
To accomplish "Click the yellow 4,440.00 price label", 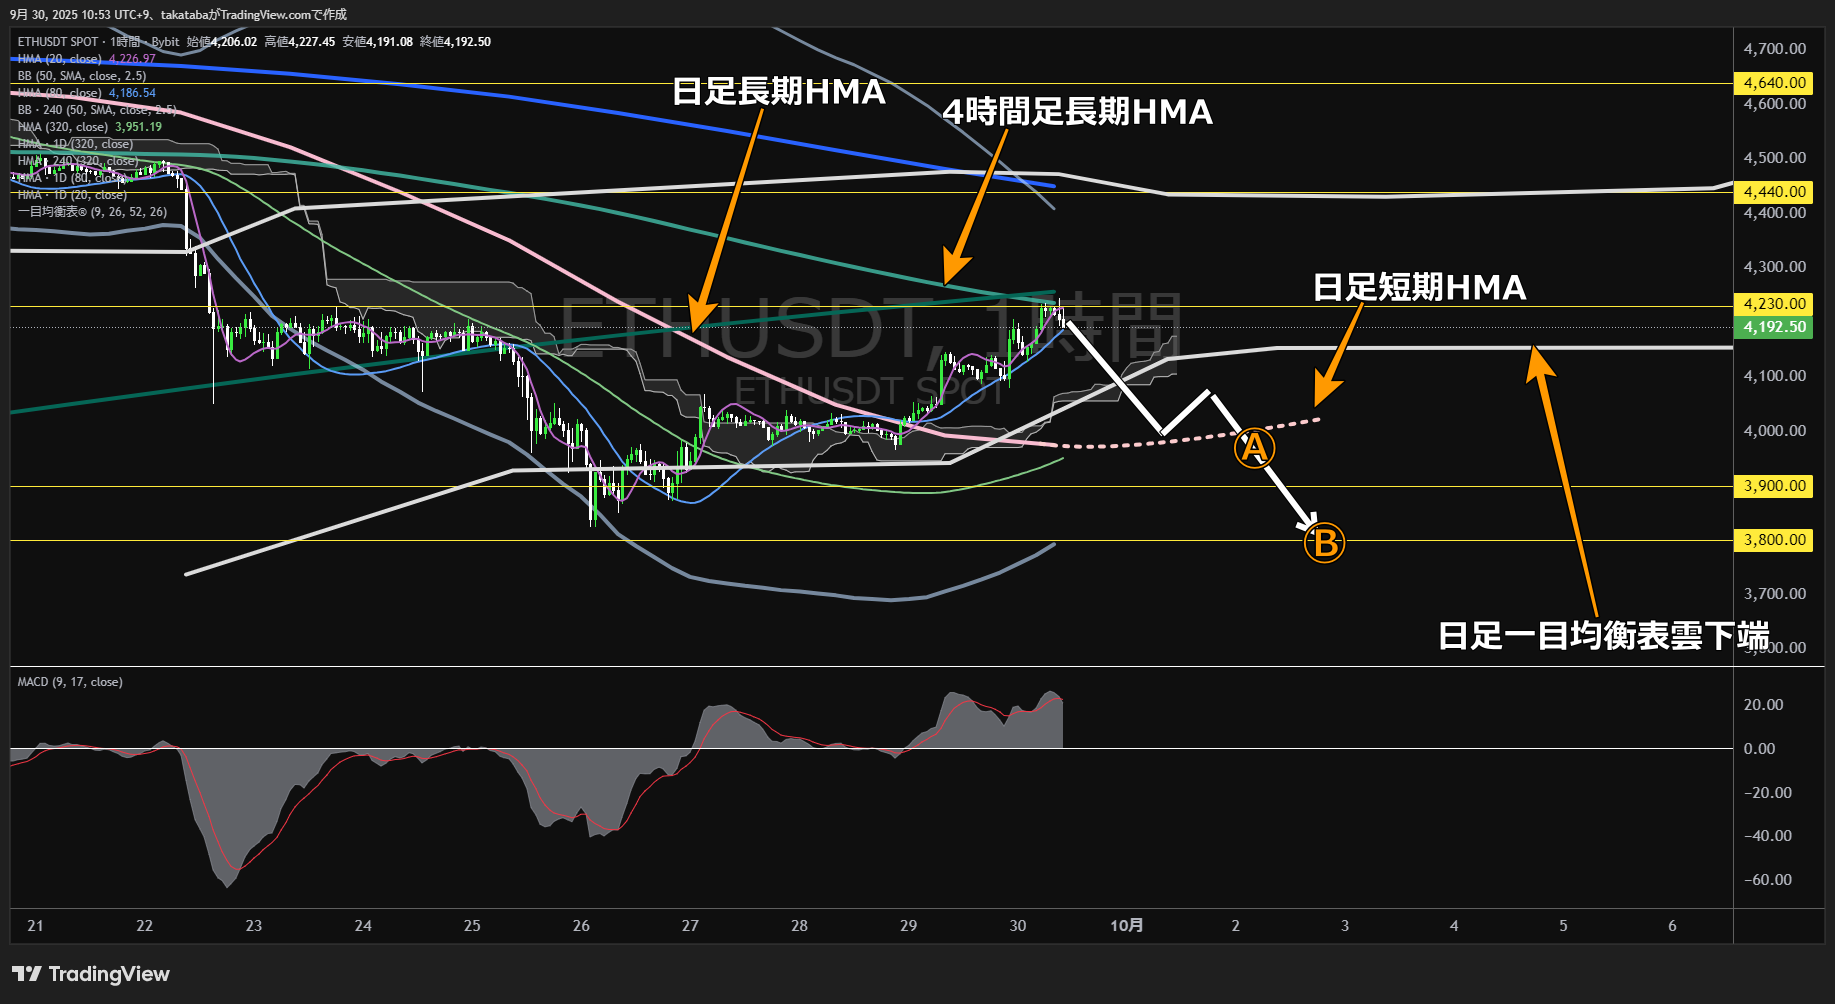I will [x=1773, y=192].
